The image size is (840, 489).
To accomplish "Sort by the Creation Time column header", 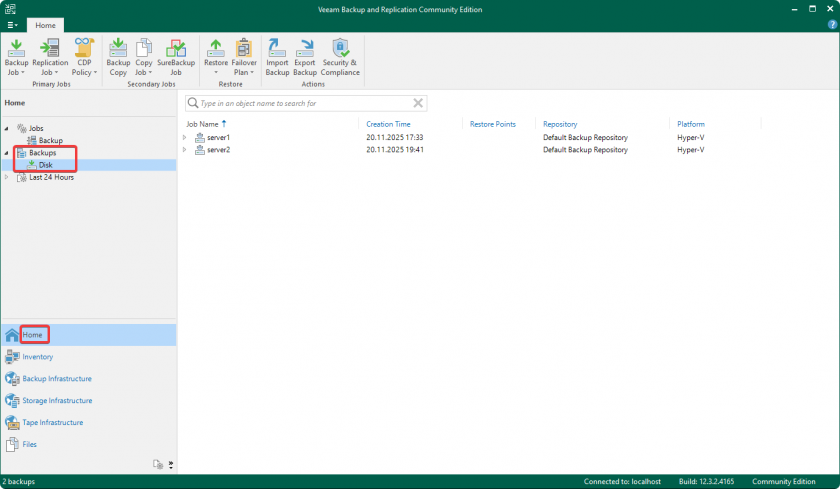I will point(388,124).
